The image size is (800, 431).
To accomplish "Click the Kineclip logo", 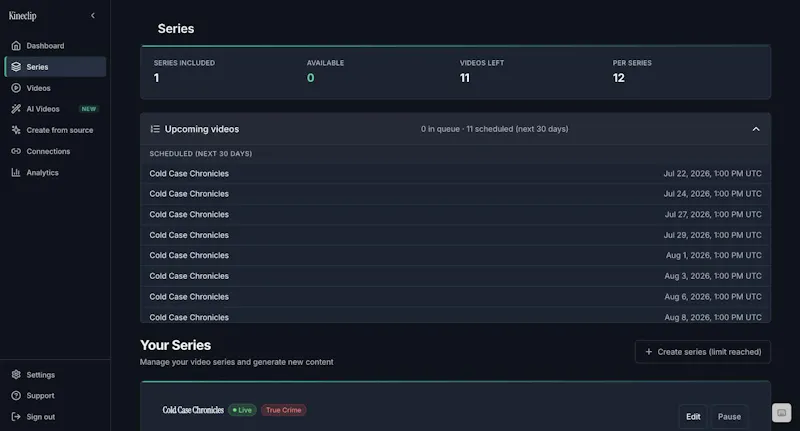I will pos(22,16).
